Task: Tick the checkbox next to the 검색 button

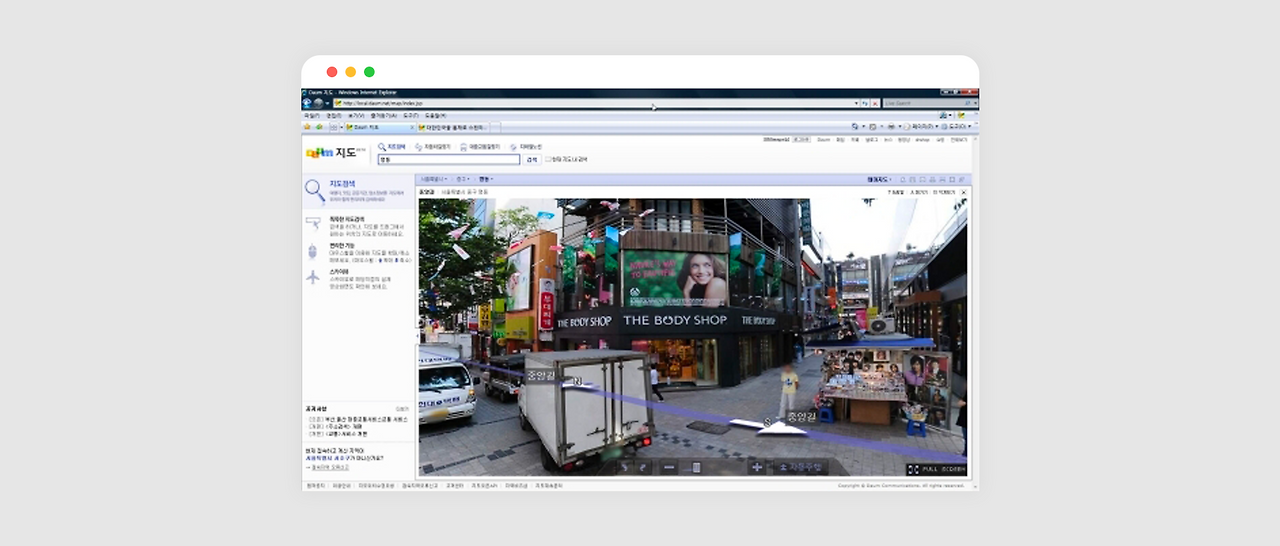Action: (x=547, y=159)
